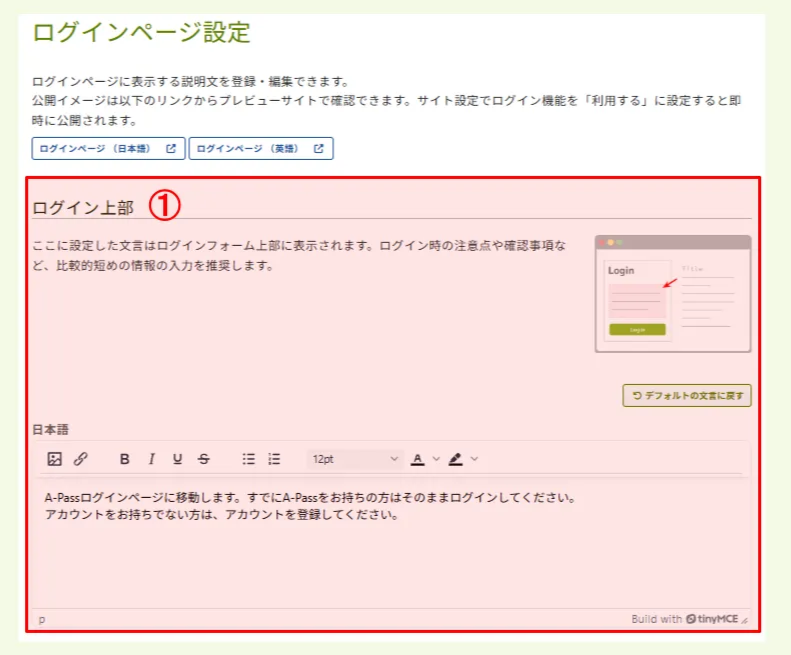Open ログインページ(日本語) preview link
Image resolution: width=791 pixels, height=655 pixels.
tap(108, 148)
